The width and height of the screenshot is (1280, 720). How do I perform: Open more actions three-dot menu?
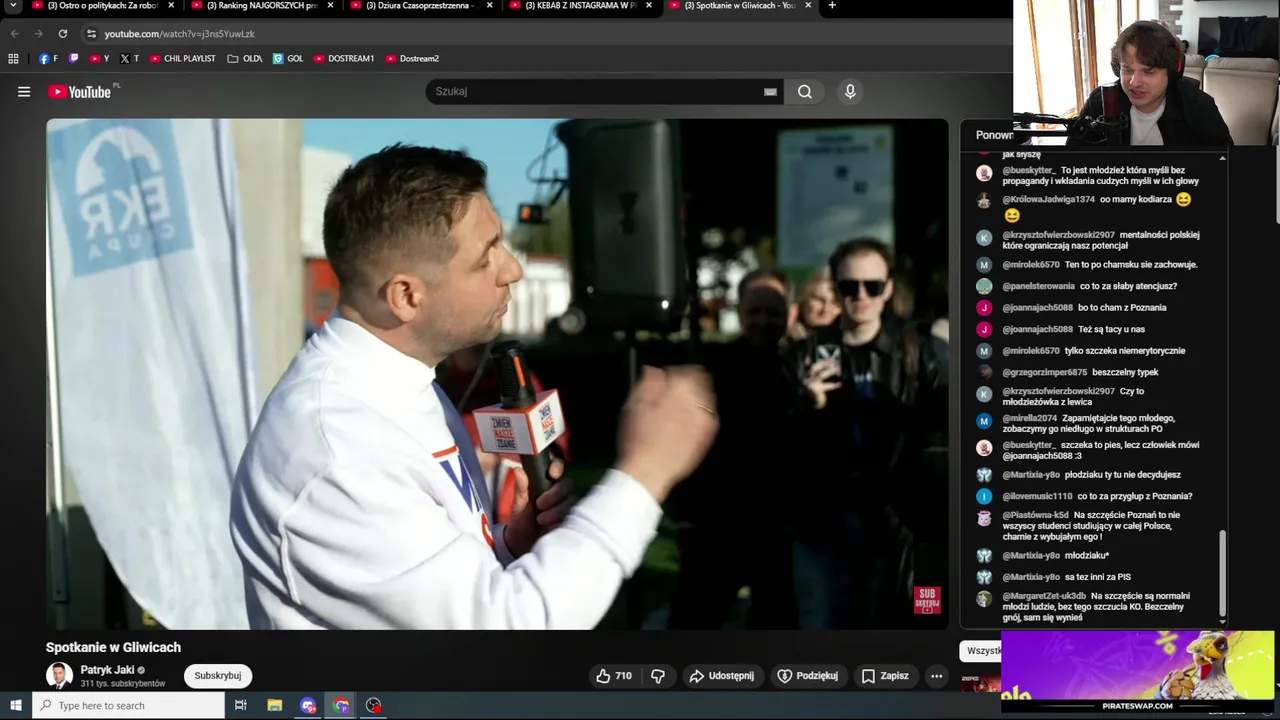pos(936,676)
